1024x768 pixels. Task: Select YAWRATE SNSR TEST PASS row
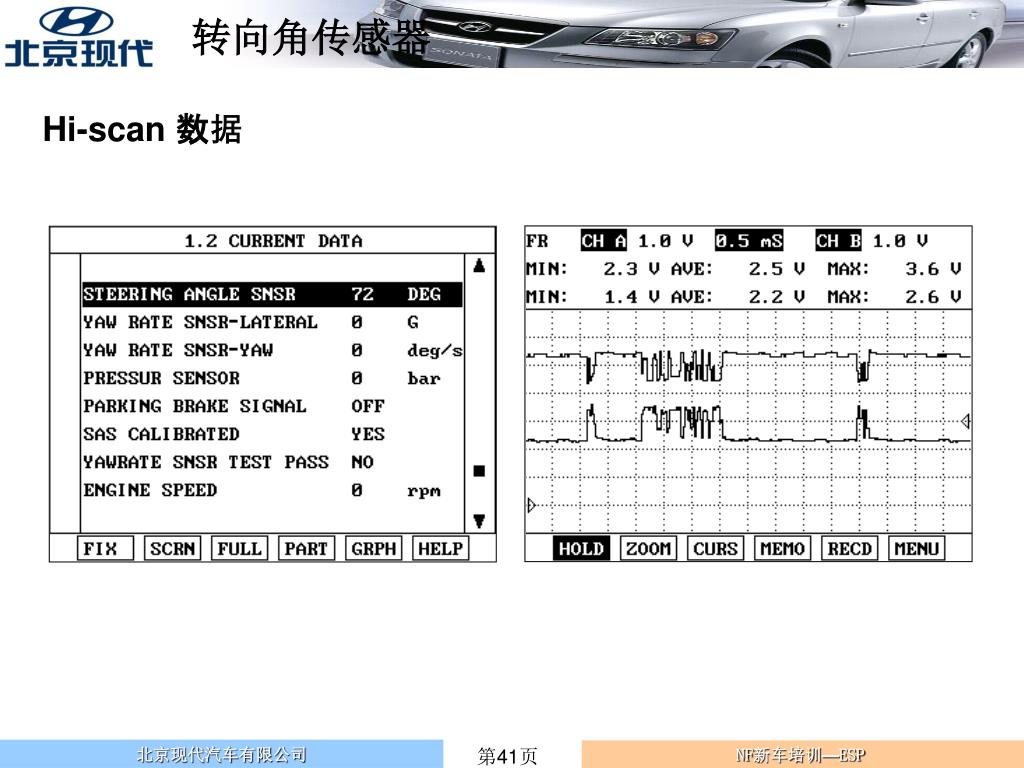point(272,462)
